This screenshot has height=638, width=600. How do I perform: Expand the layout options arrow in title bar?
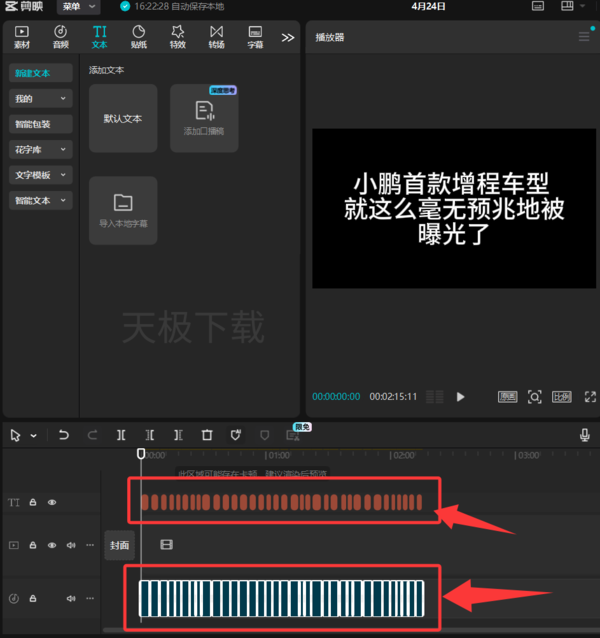pyautogui.click(x=583, y=6)
